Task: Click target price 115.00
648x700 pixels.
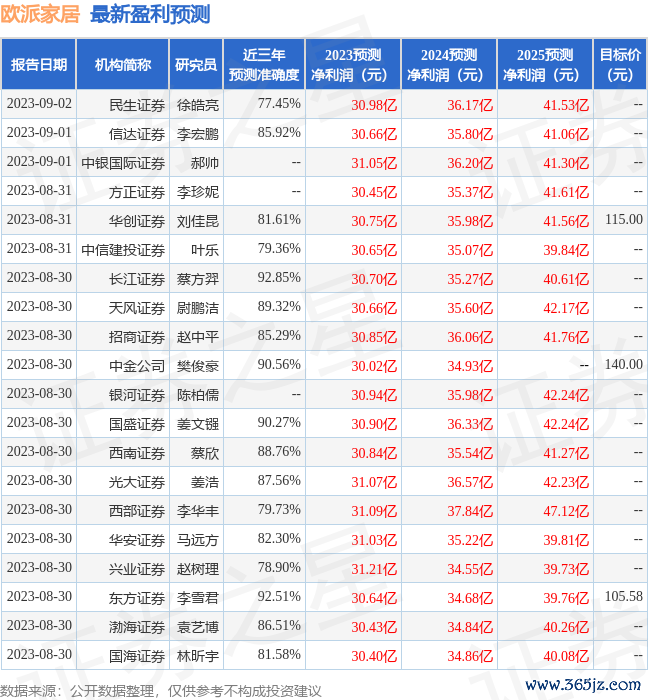Action: pos(624,219)
